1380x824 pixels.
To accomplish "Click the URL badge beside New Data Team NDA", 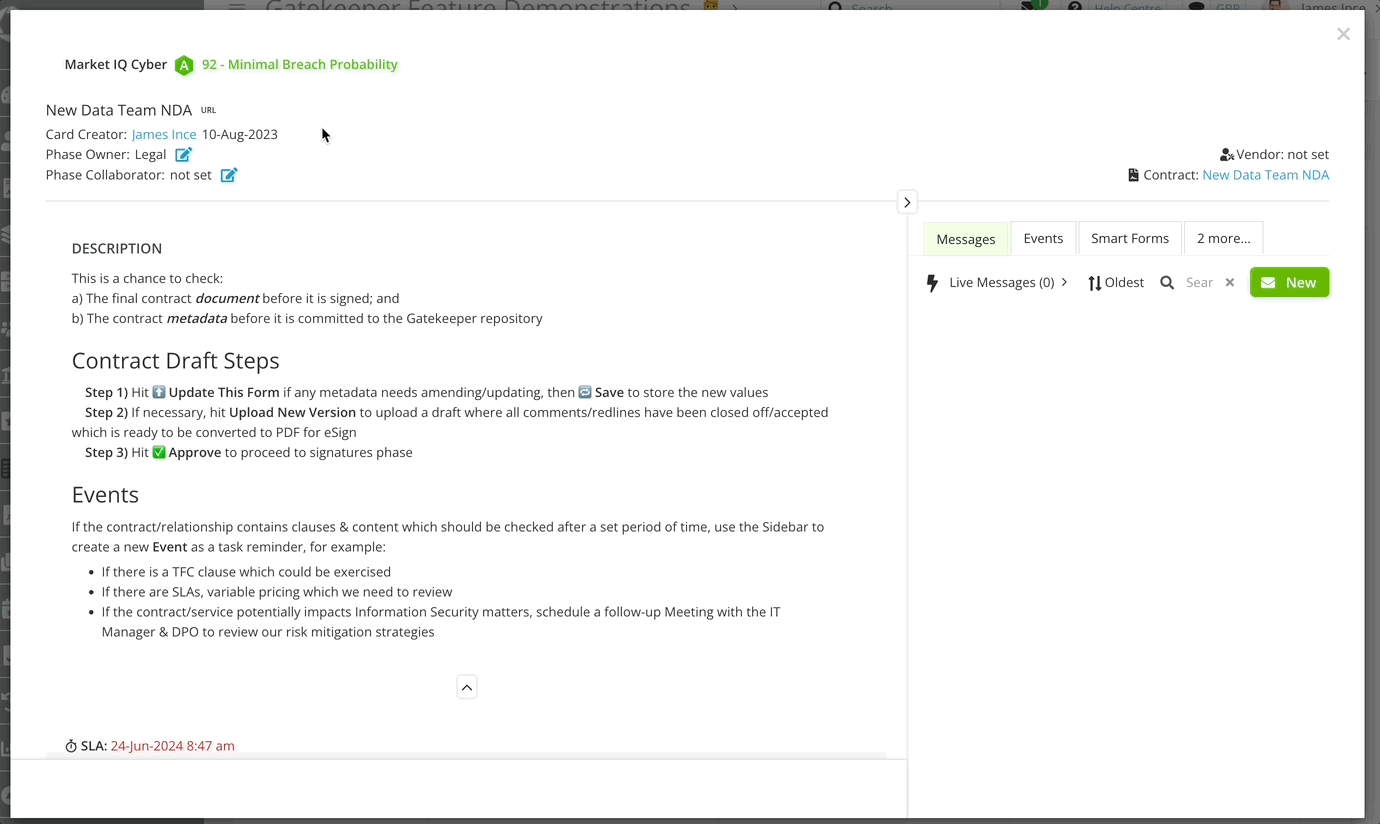I will tap(208, 110).
